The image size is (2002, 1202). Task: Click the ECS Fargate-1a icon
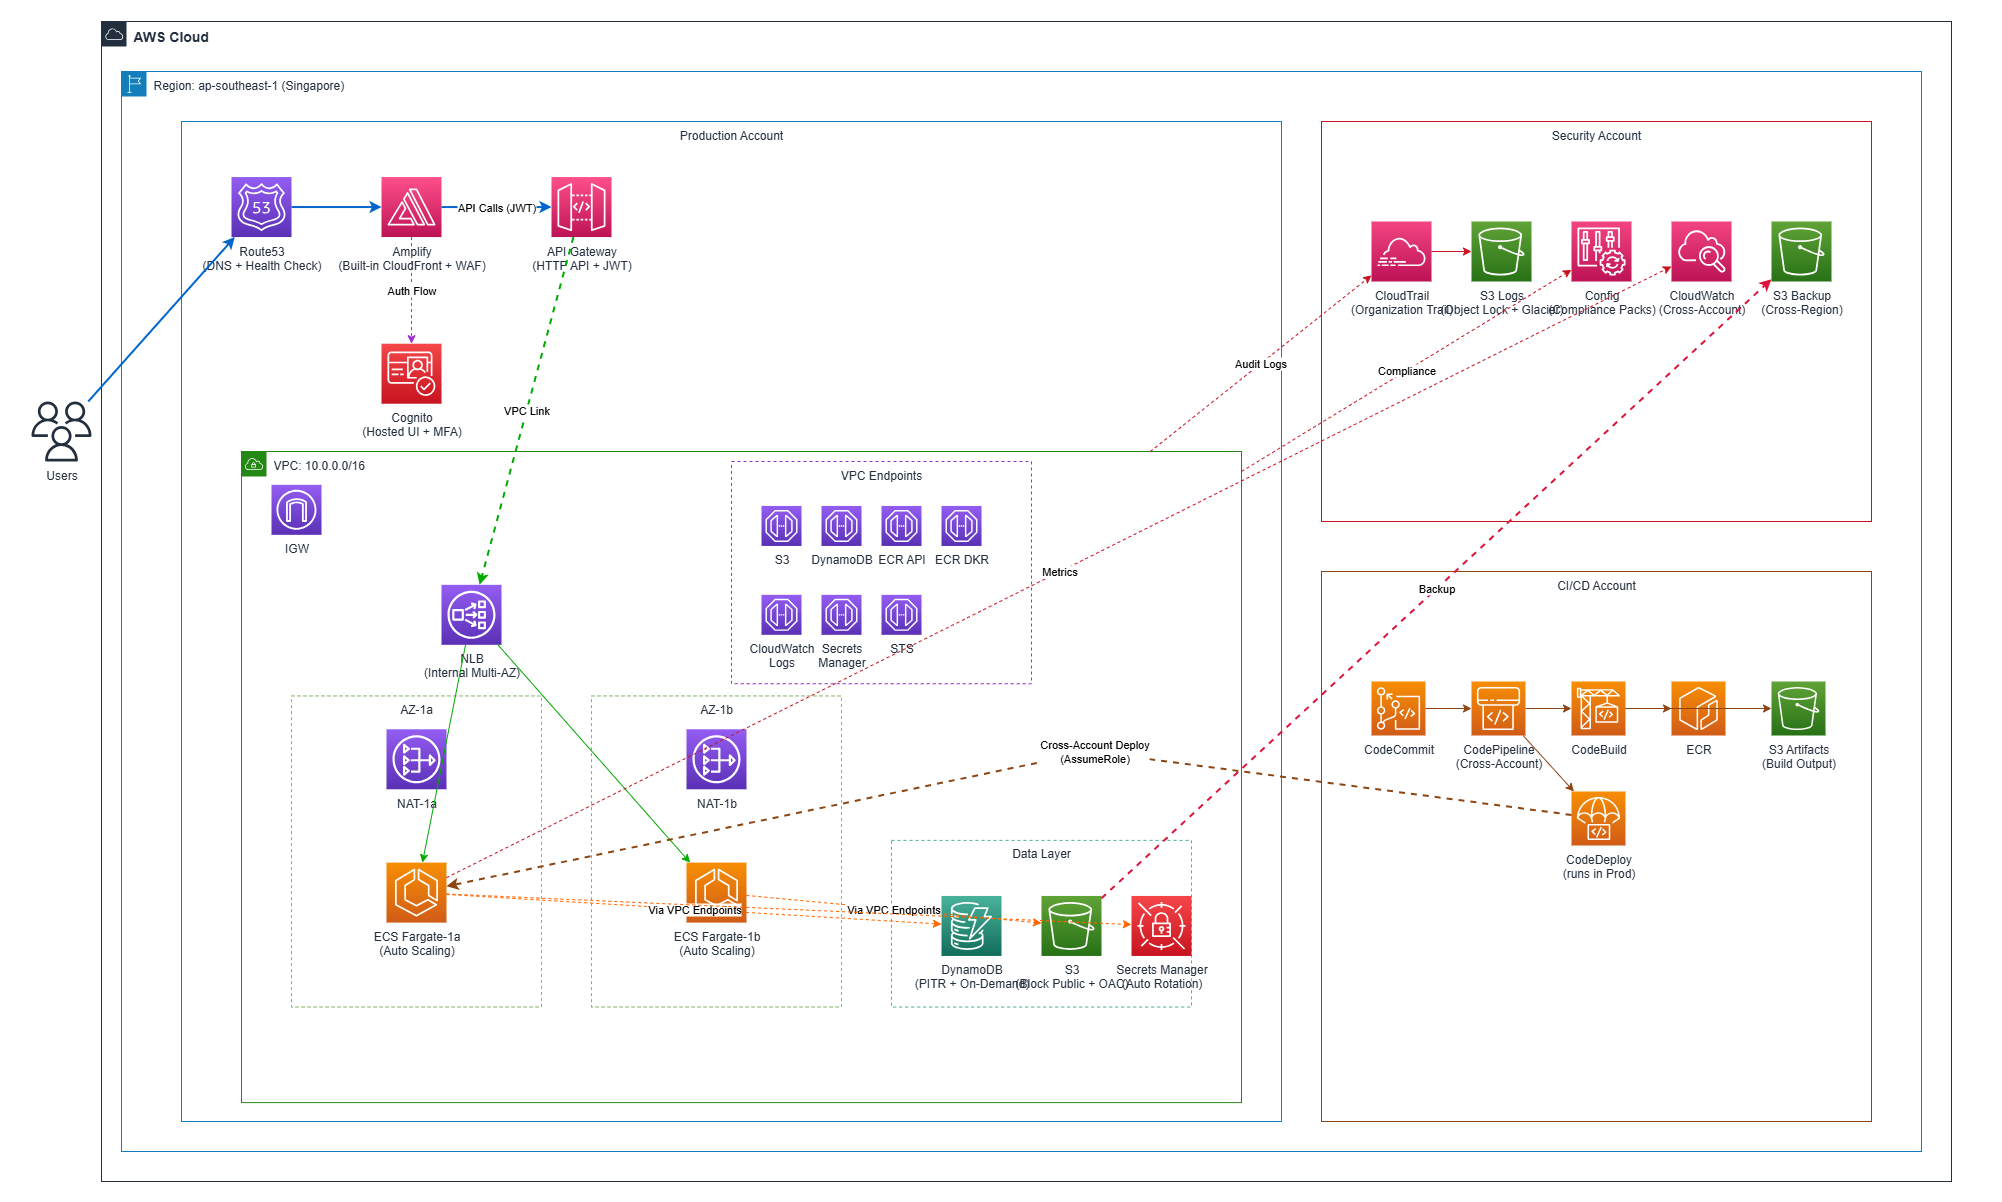416,892
